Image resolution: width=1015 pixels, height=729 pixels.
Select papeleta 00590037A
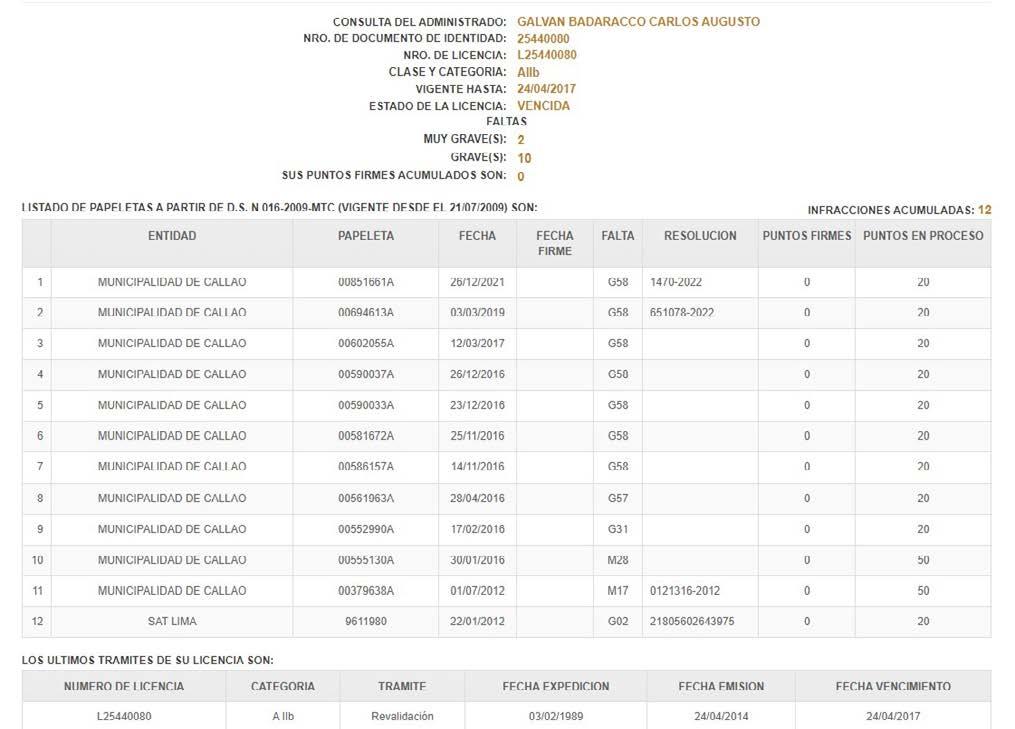(366, 374)
